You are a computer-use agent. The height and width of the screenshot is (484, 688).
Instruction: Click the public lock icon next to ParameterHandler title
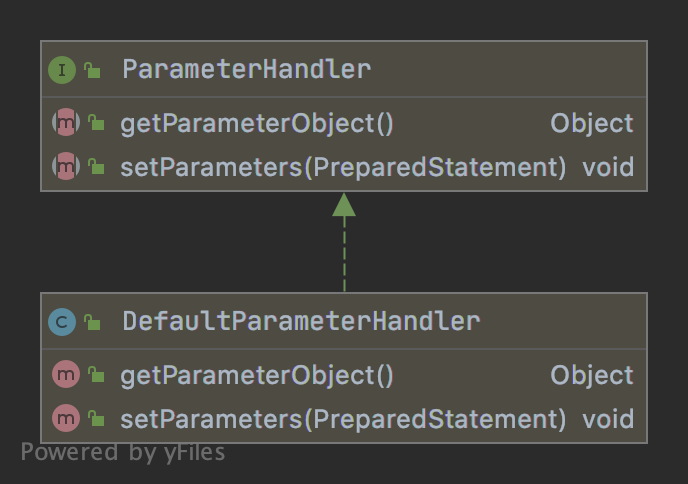point(92,70)
